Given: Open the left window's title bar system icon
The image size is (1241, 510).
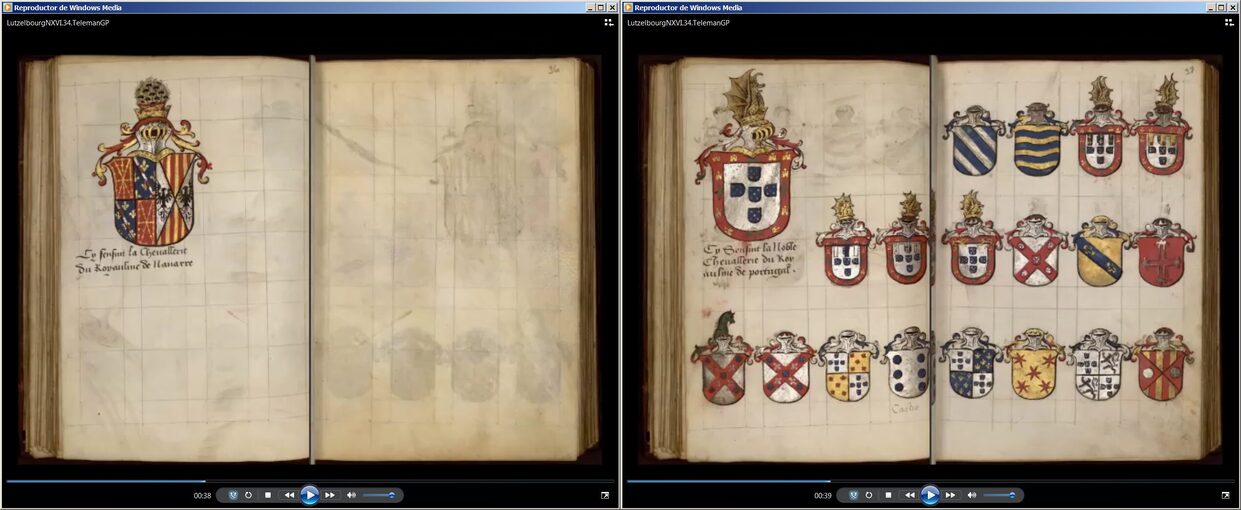Looking at the screenshot, I should coord(7,7).
